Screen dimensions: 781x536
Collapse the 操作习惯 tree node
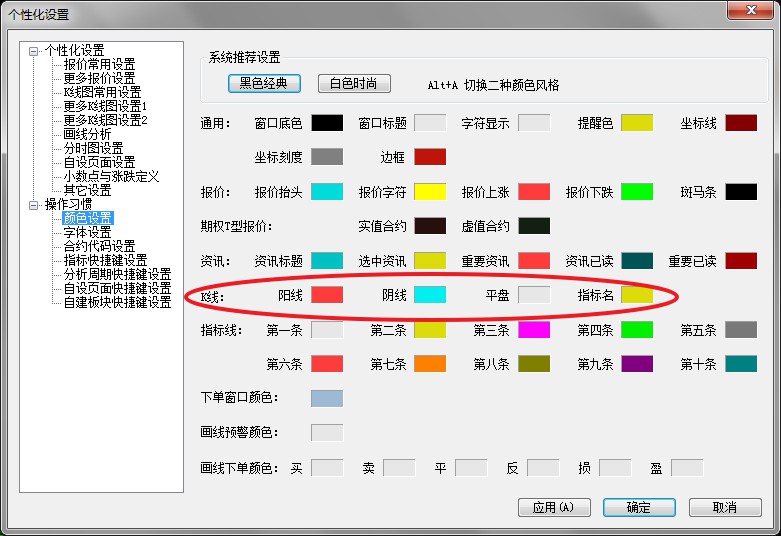coord(34,205)
